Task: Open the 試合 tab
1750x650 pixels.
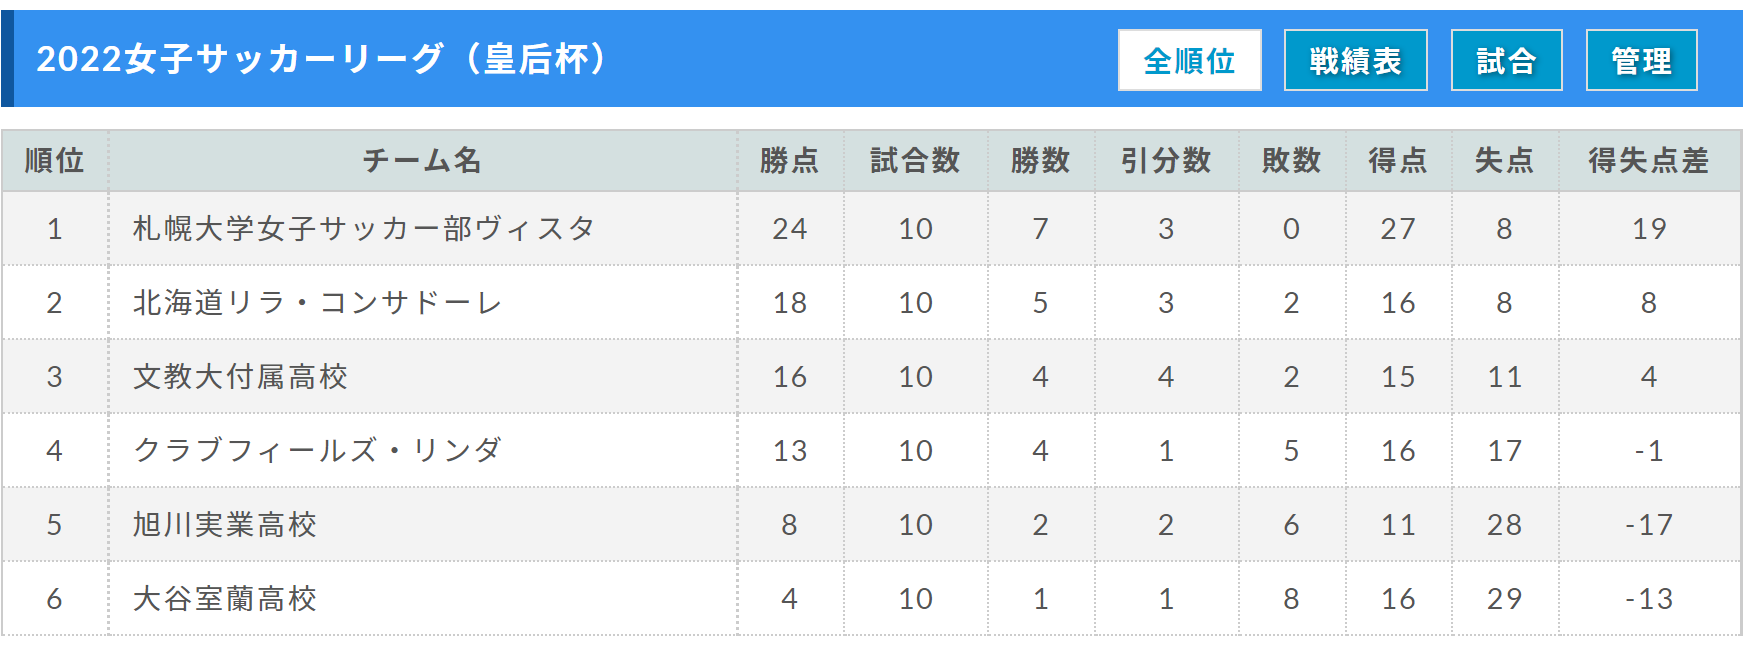Action: coord(1506,60)
